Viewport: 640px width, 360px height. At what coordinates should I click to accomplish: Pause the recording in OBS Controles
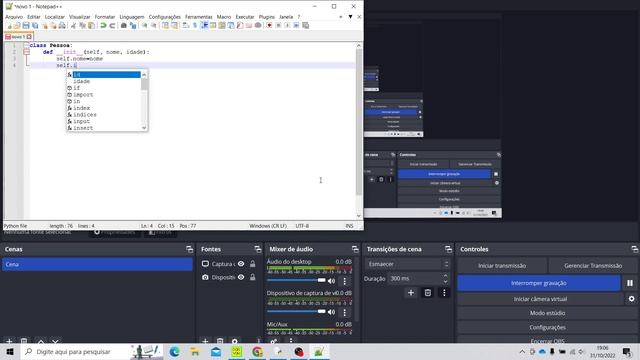point(630,283)
